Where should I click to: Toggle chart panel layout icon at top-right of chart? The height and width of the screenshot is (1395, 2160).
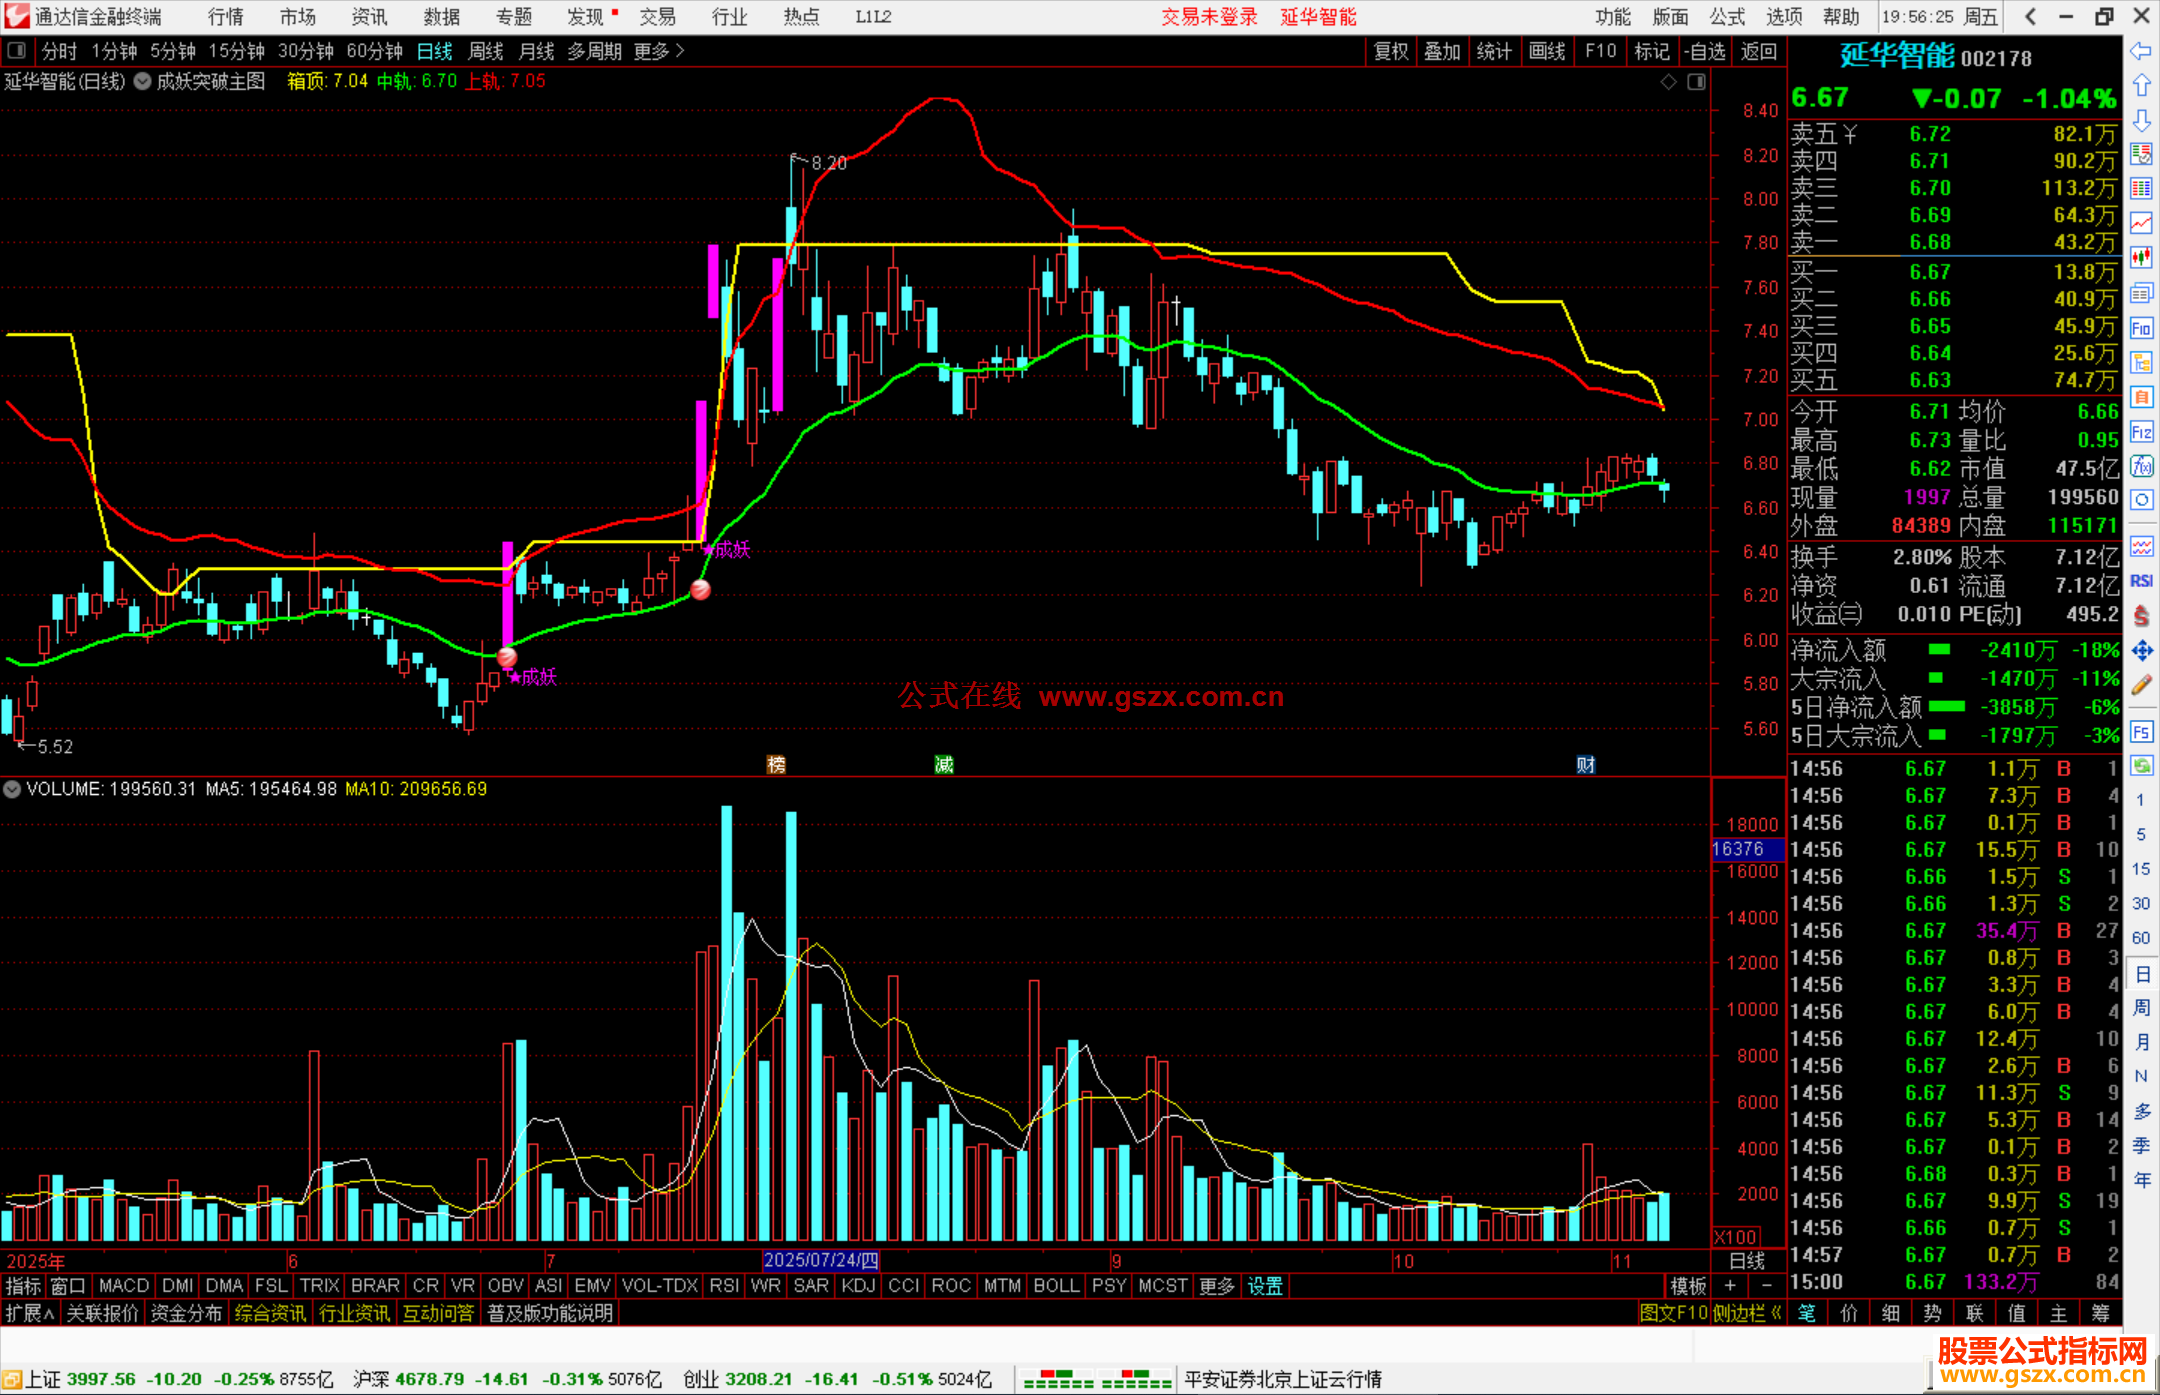tap(1696, 82)
